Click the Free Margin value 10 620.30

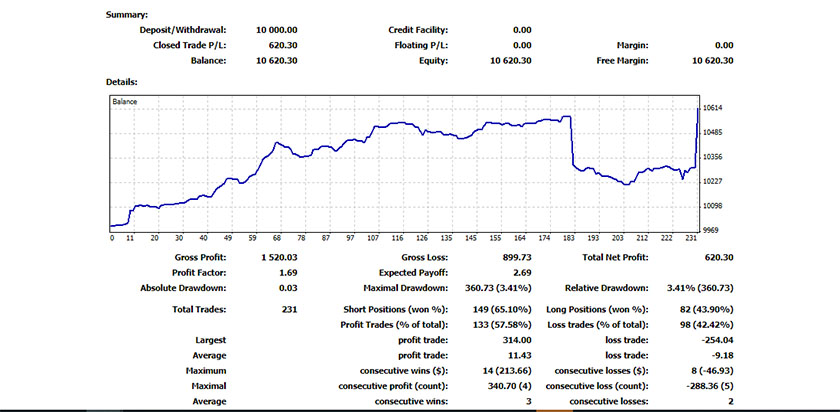click(712, 60)
